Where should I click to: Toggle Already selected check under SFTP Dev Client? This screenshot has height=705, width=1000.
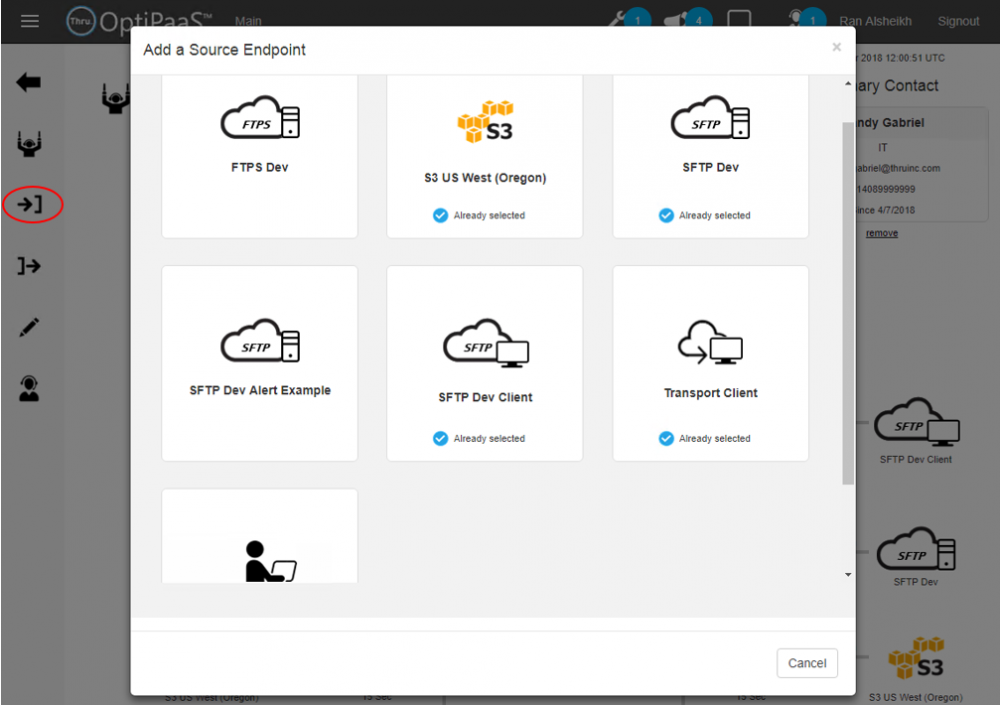click(x=440, y=438)
